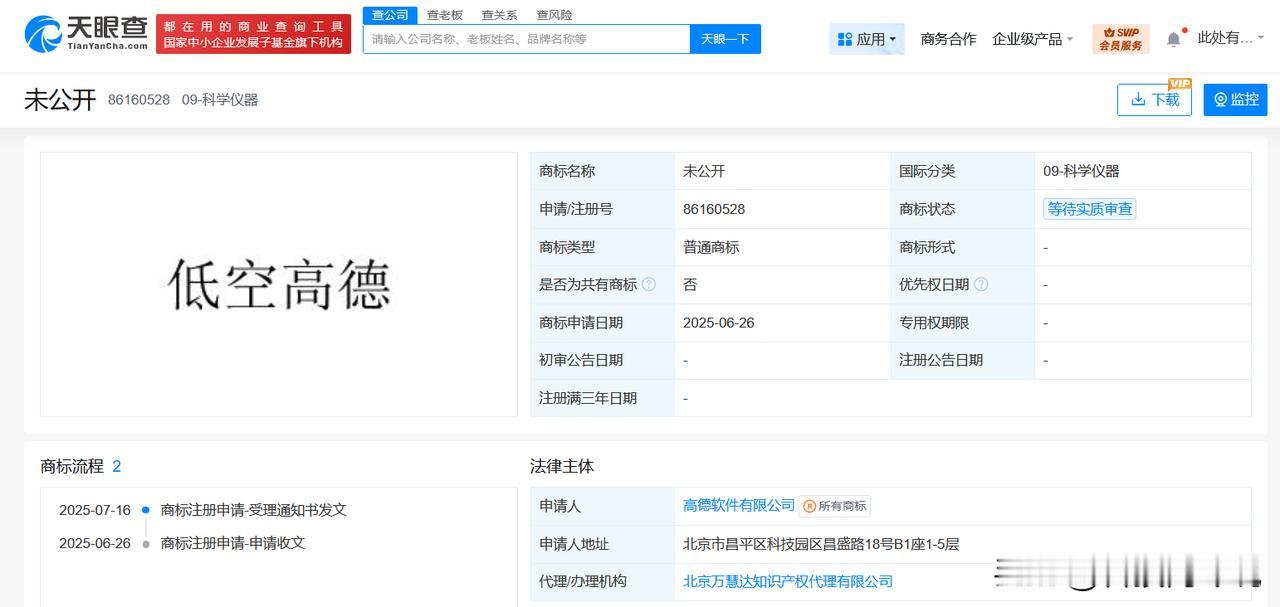Open the user account dropdown 此处有…
This screenshot has height=607, width=1280.
(1231, 38)
